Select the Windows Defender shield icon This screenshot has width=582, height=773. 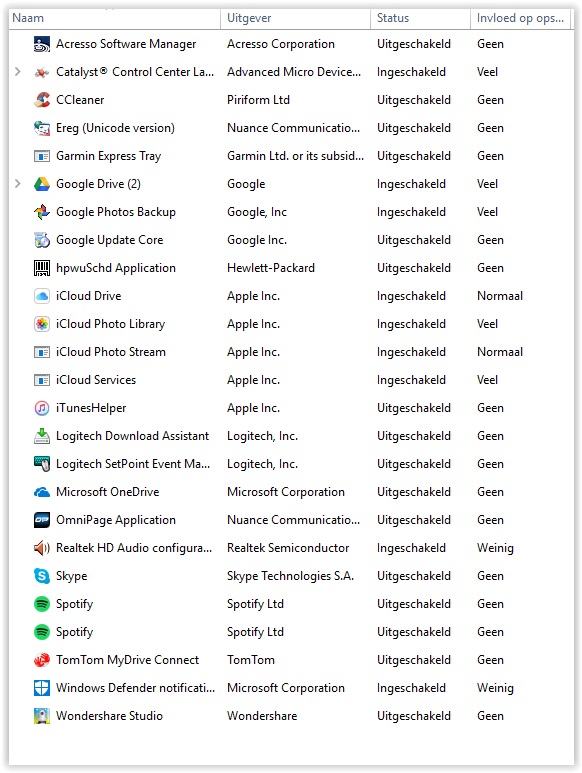tap(42, 688)
